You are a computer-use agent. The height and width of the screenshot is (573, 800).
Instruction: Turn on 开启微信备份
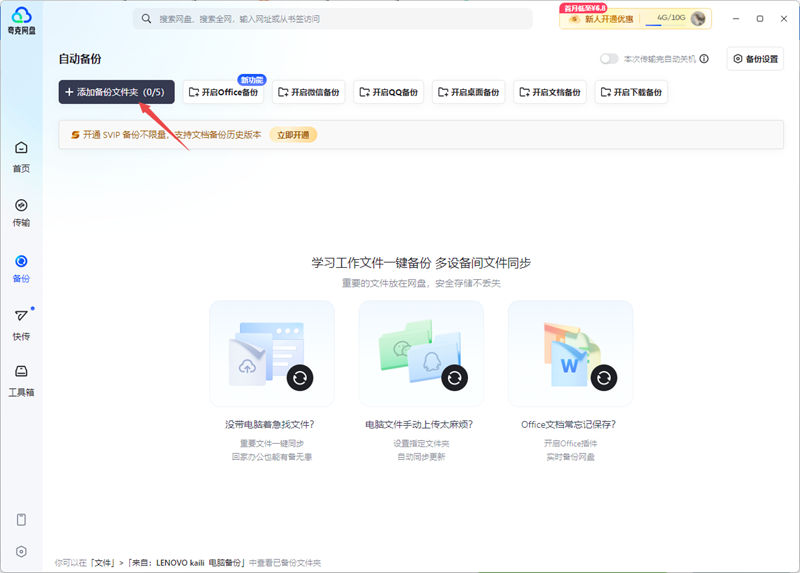[309, 92]
